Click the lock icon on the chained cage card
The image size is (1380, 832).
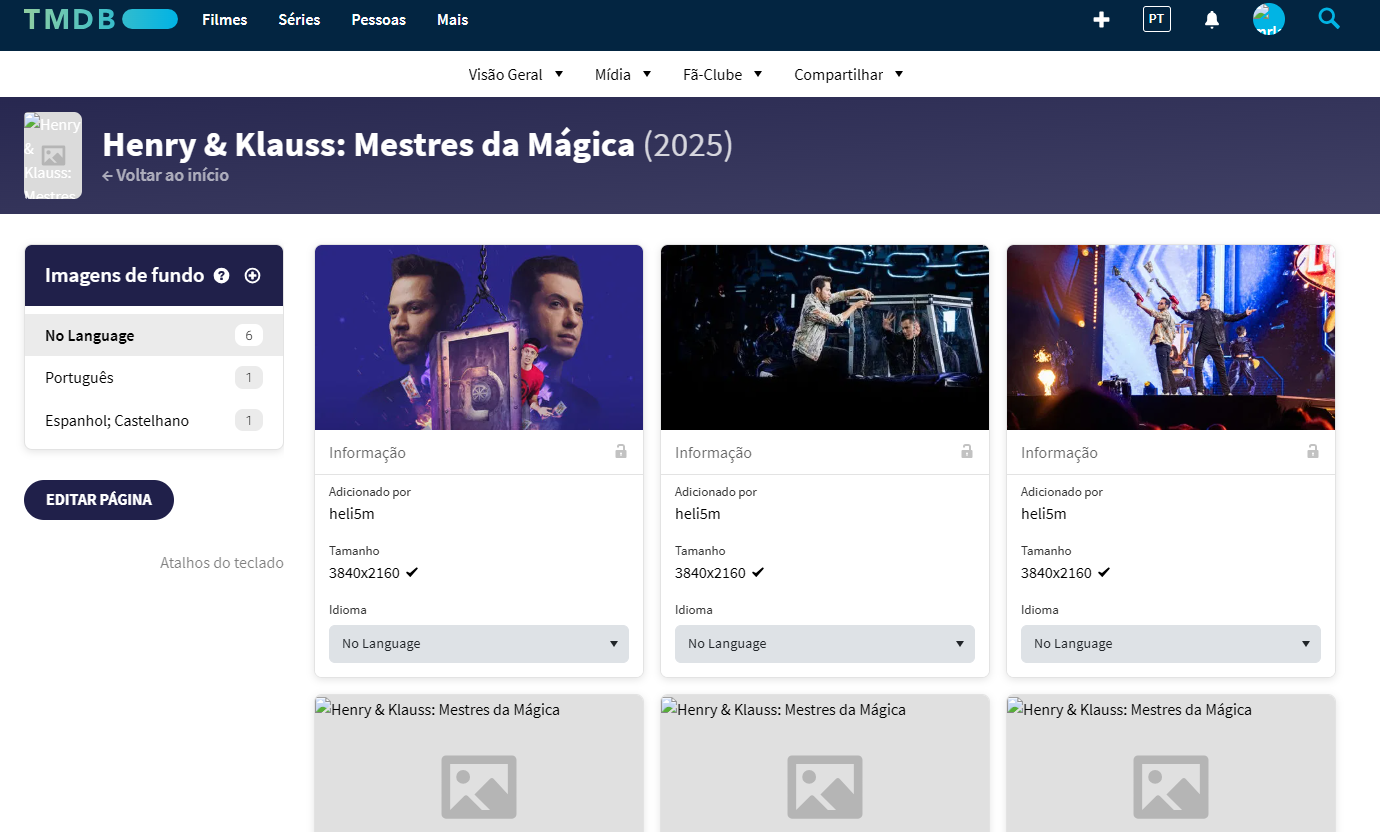[x=967, y=452]
